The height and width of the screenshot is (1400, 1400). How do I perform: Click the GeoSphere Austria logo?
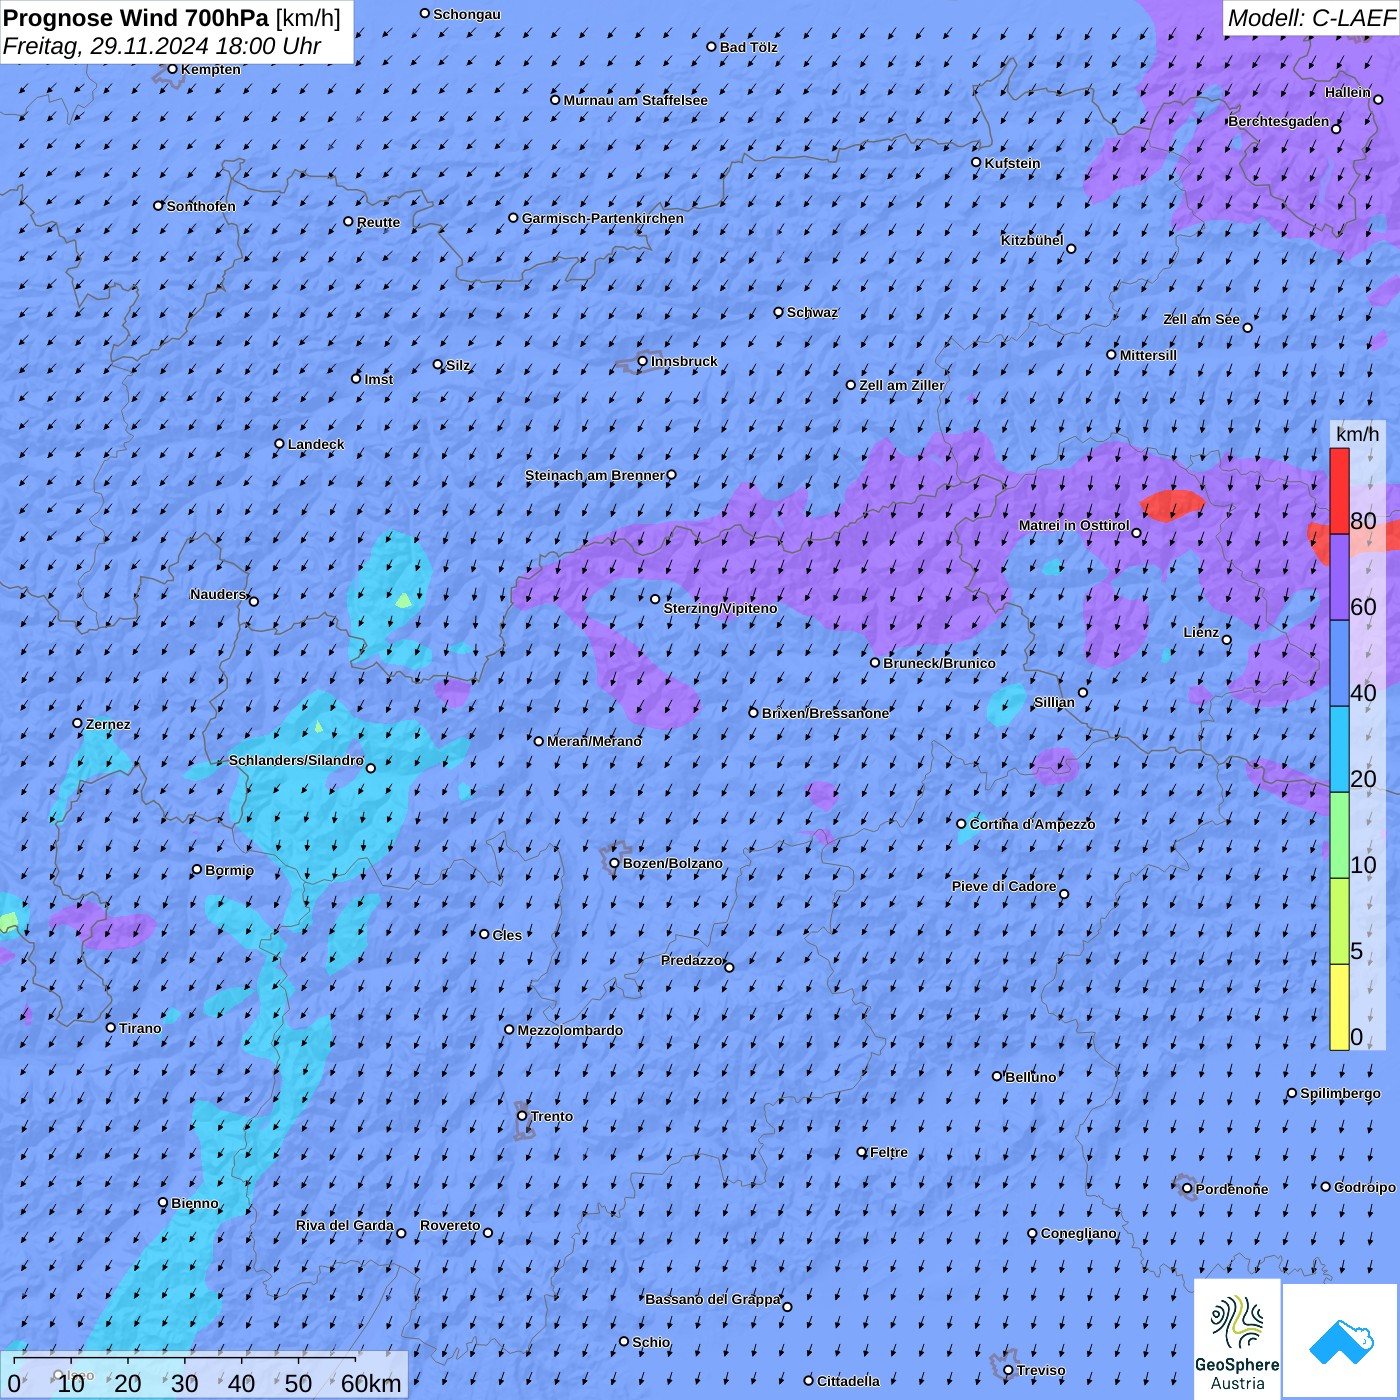point(1237,1339)
